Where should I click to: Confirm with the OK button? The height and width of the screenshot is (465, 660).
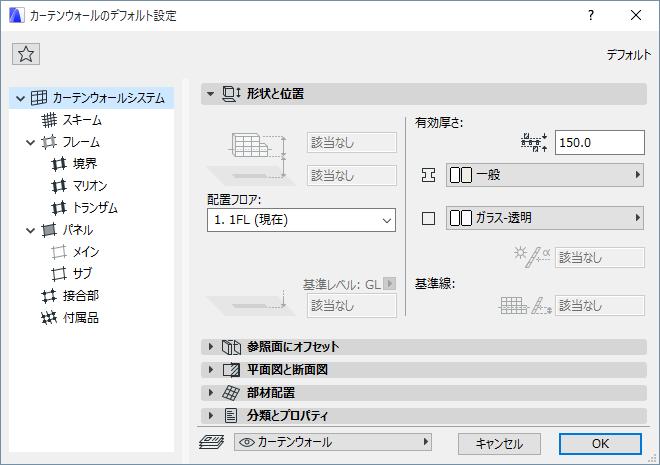[600, 444]
